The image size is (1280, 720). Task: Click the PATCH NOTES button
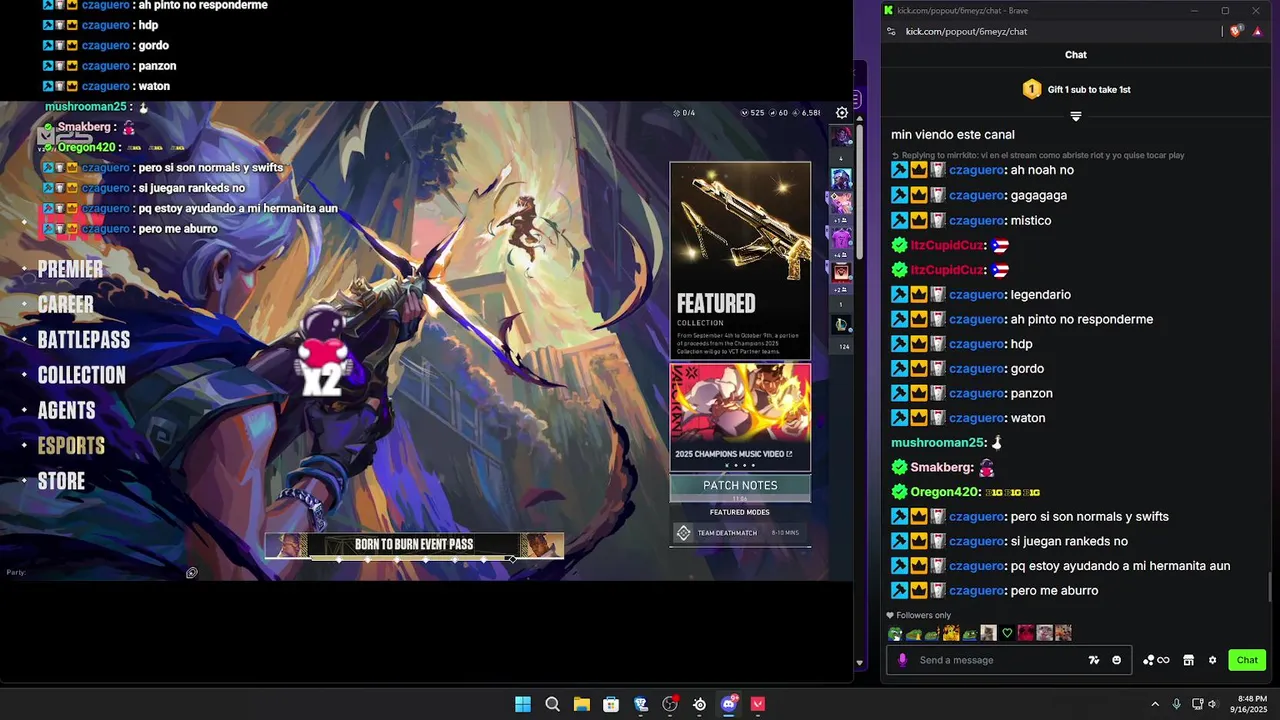[x=740, y=488]
